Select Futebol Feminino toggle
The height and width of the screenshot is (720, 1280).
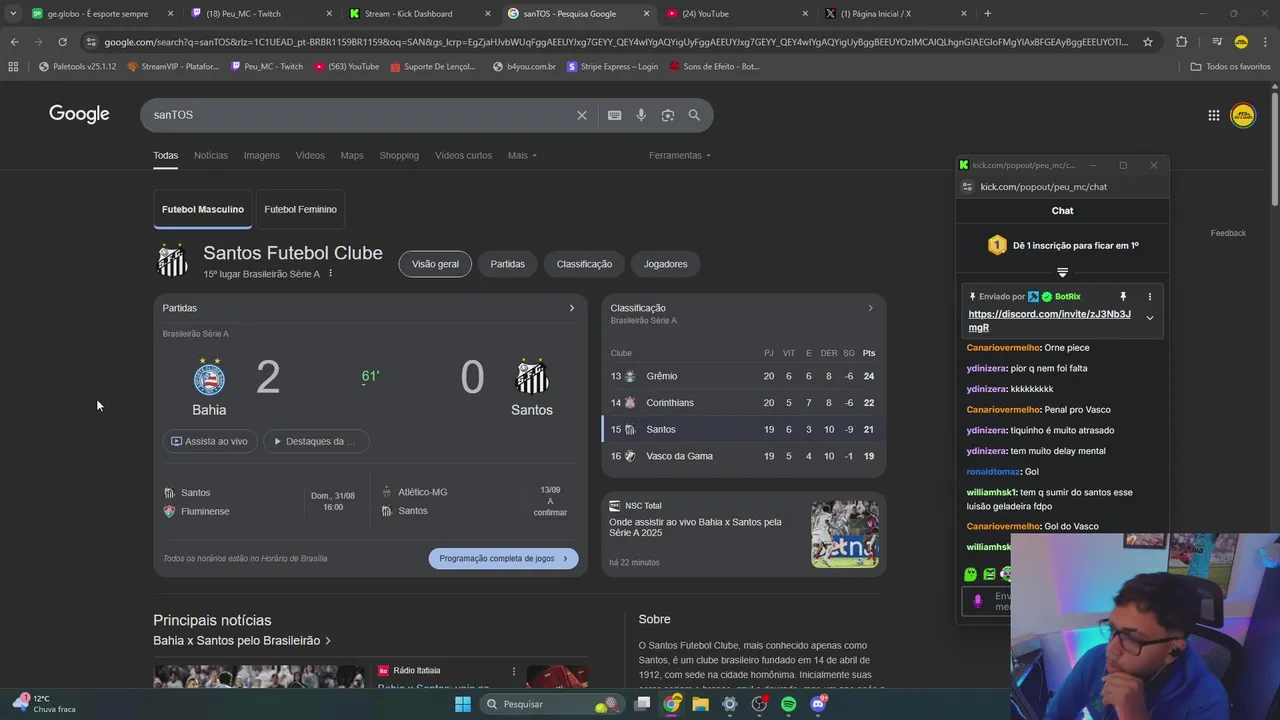tap(300, 210)
